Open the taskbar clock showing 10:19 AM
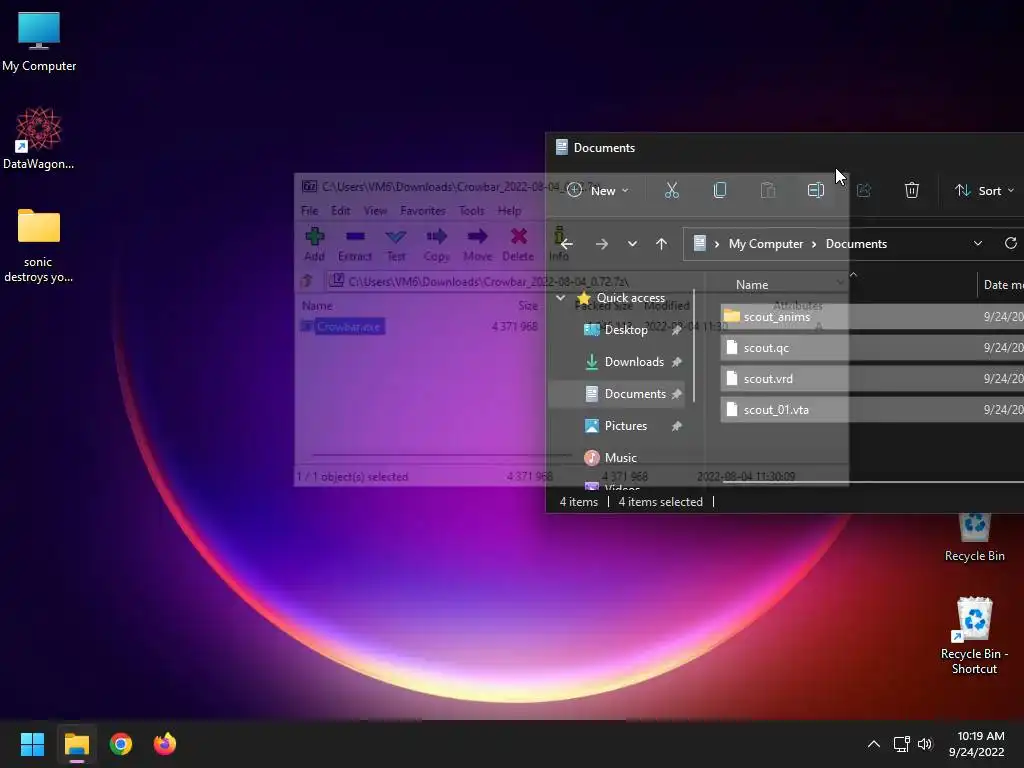This screenshot has width=1024, height=768. tap(976, 744)
